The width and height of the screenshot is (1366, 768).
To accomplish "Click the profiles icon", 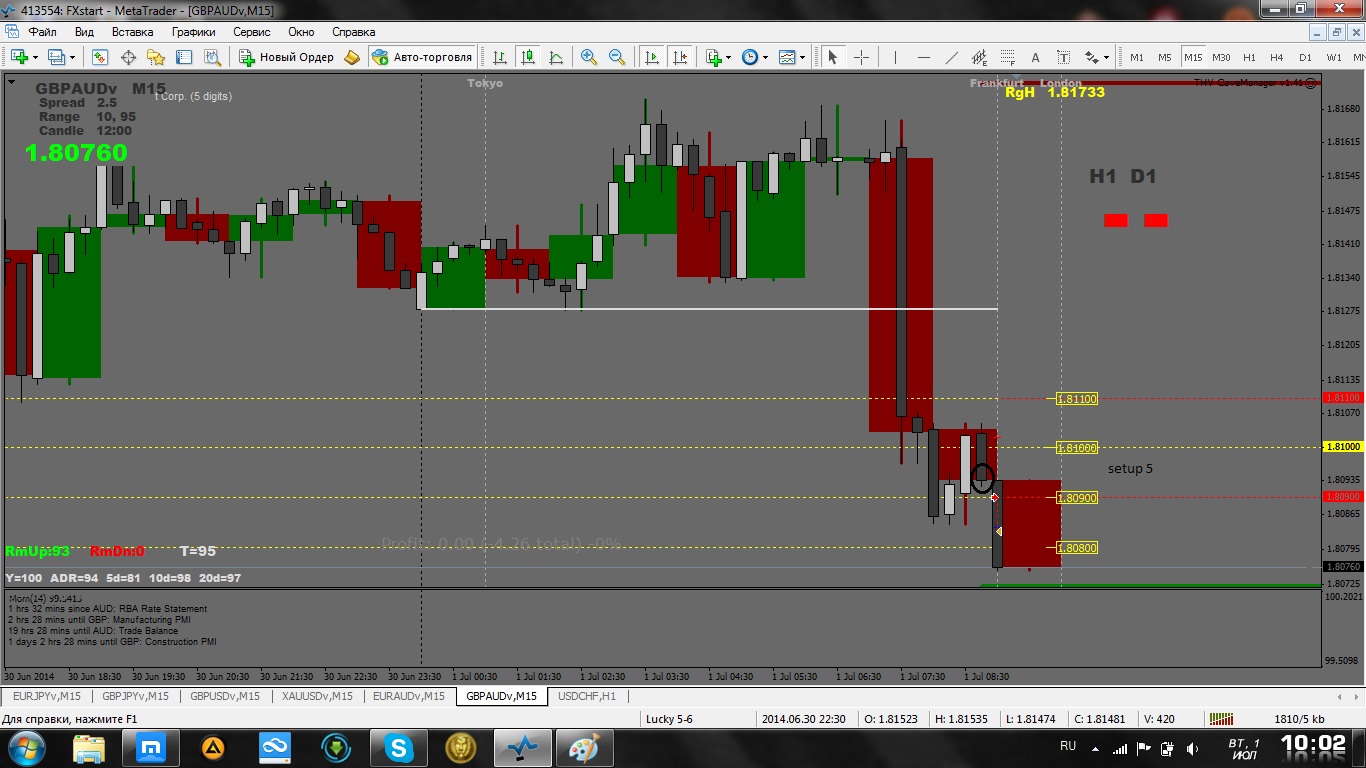I will click(x=56, y=57).
